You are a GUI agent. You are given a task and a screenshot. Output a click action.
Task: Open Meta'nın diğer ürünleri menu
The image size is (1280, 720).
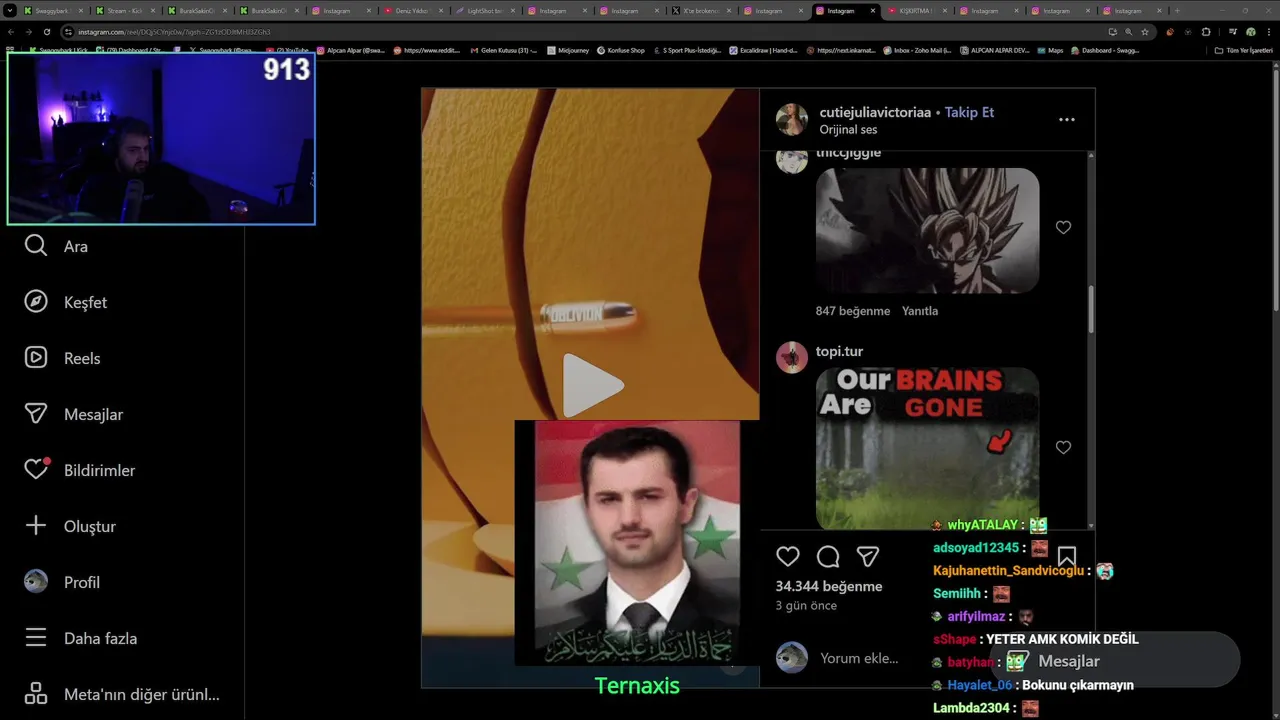click(121, 694)
